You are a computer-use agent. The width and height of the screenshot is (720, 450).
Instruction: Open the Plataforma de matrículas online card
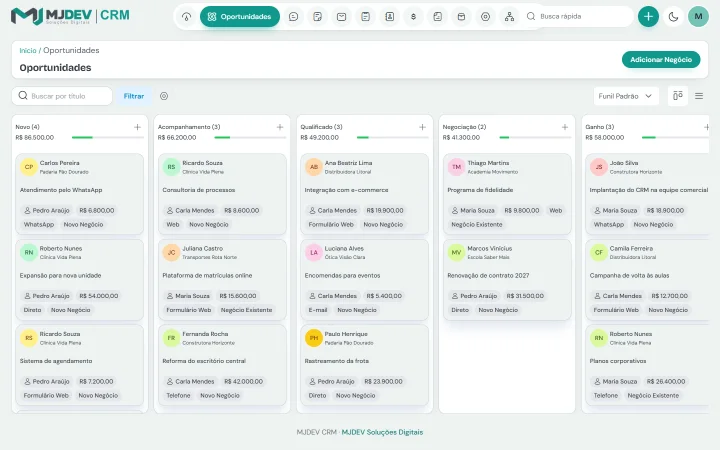coord(222,280)
